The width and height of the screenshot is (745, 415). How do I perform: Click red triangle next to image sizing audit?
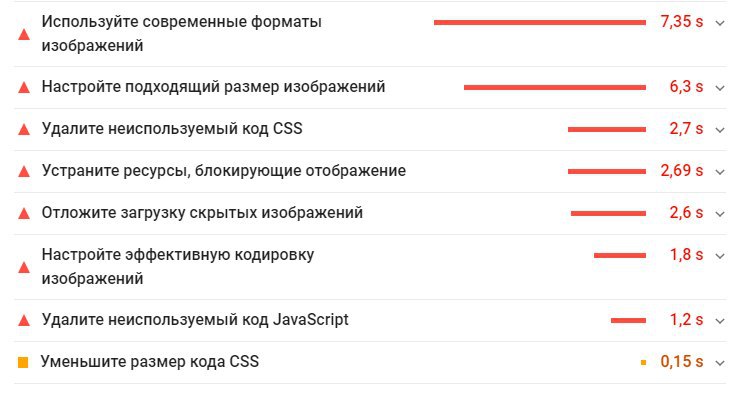[x=24, y=88]
